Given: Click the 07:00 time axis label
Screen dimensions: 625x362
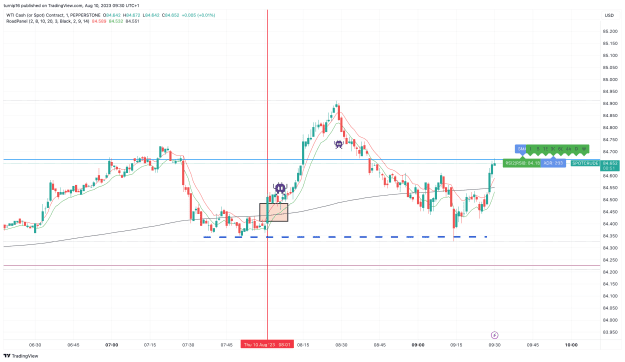Looking at the screenshot, I should [x=112, y=345].
